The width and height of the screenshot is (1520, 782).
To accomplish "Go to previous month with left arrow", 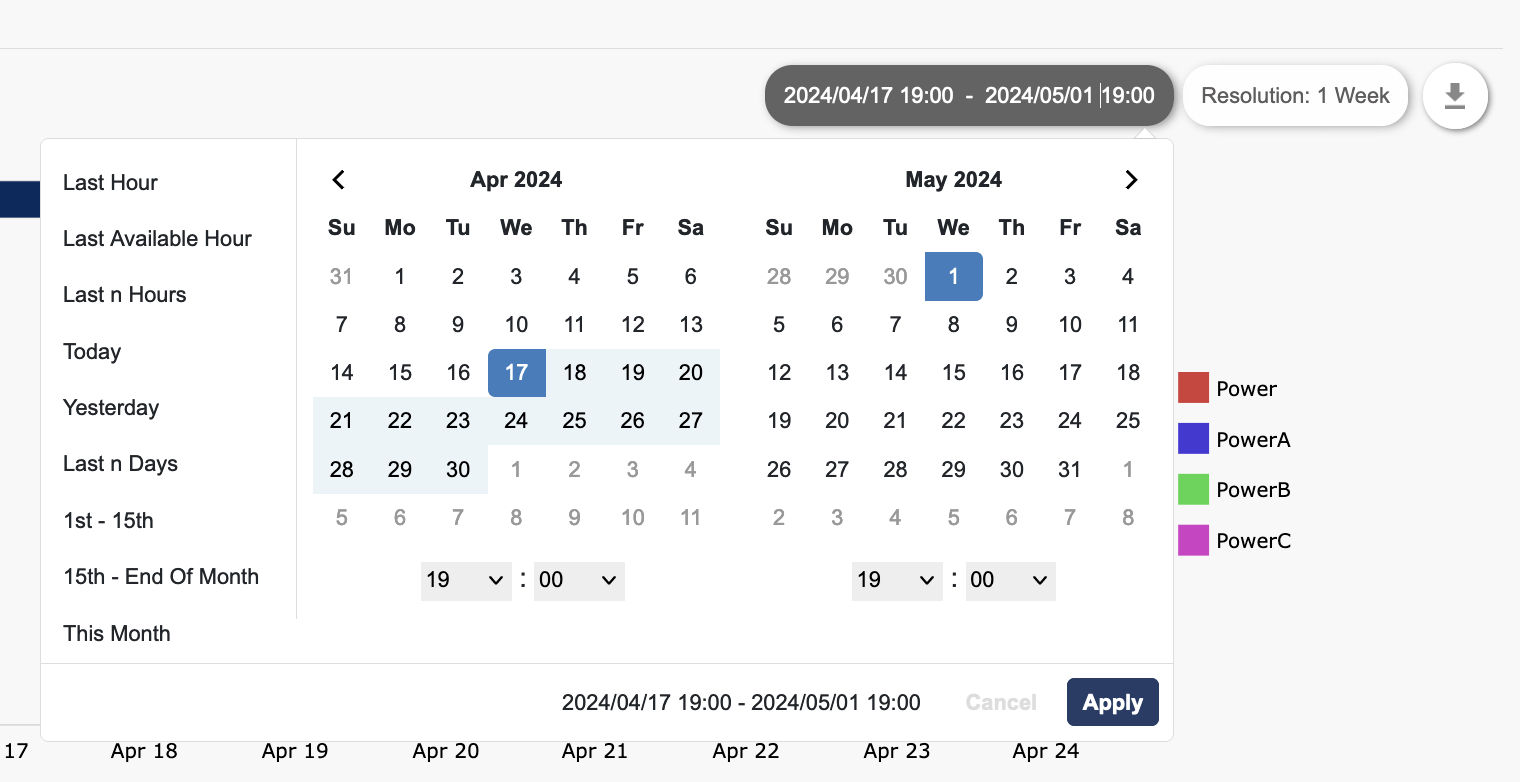I will pos(338,180).
